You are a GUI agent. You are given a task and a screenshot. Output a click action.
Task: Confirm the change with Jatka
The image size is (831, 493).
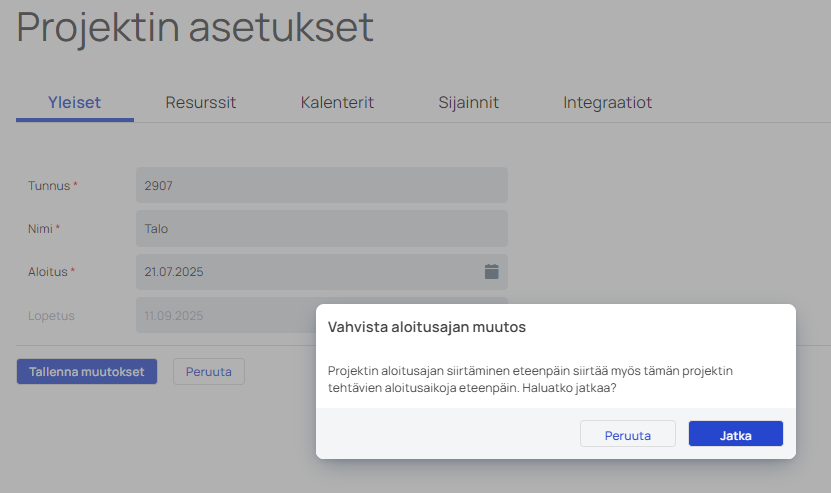point(735,434)
